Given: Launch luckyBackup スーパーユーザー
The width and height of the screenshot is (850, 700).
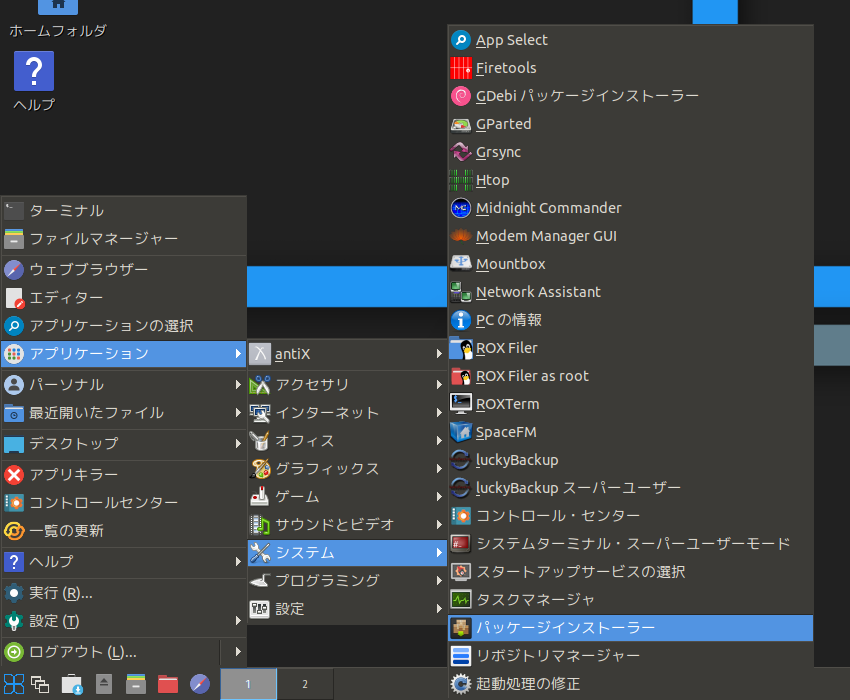Looking at the screenshot, I should [x=630, y=488].
